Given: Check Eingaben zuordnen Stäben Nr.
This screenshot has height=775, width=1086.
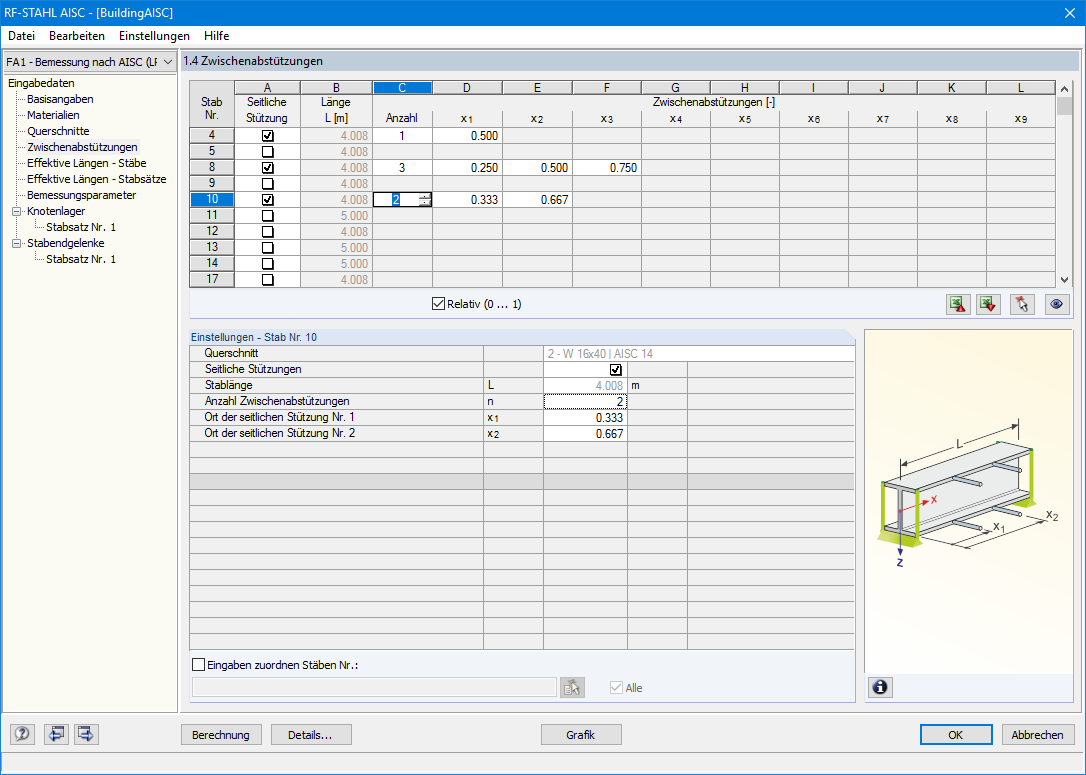Looking at the screenshot, I should tap(199, 665).
